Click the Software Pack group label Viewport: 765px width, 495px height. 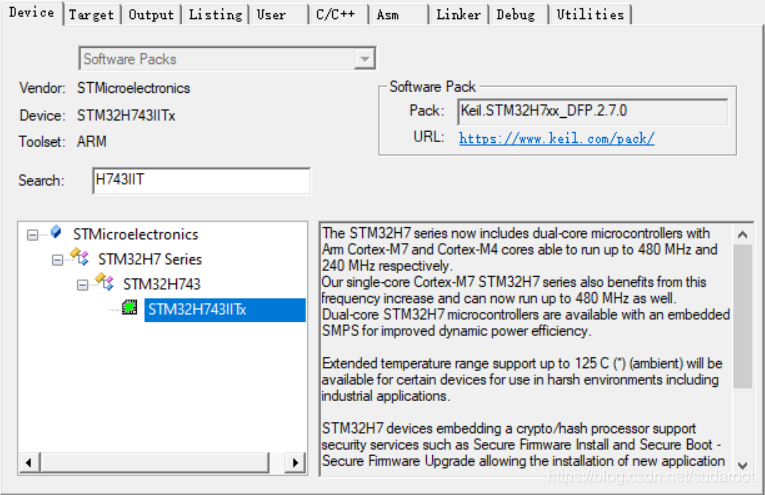432,87
